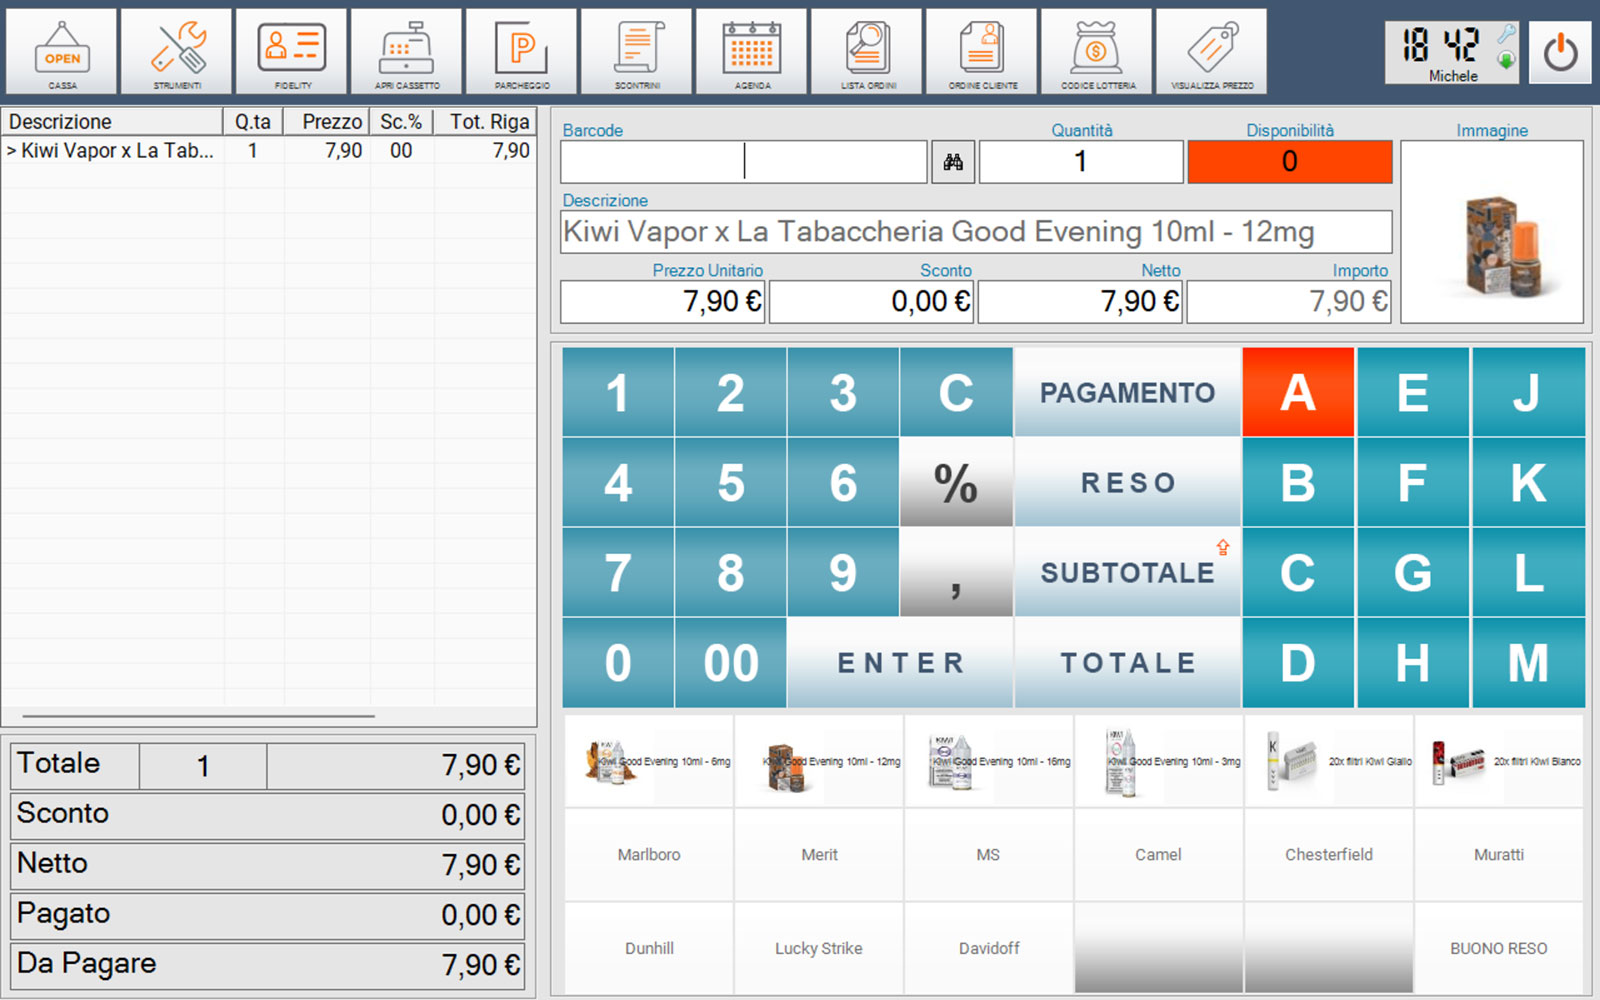Open the Ordine Cliente icon
This screenshot has height=1000, width=1600.
(982, 52)
